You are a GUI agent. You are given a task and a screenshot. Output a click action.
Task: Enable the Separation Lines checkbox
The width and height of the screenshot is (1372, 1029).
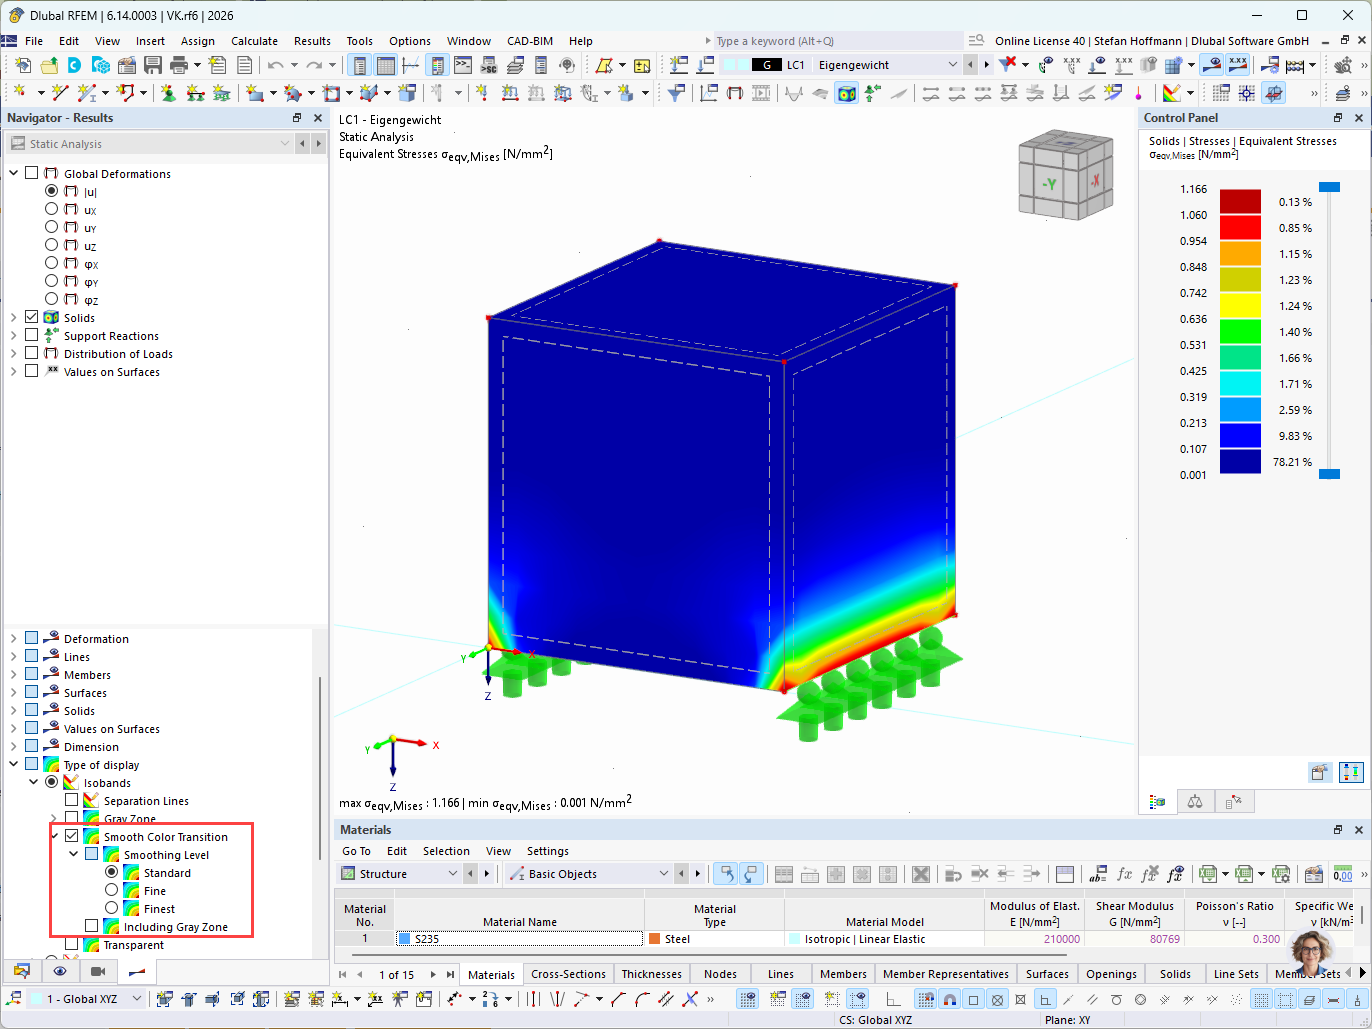pyautogui.click(x=72, y=801)
